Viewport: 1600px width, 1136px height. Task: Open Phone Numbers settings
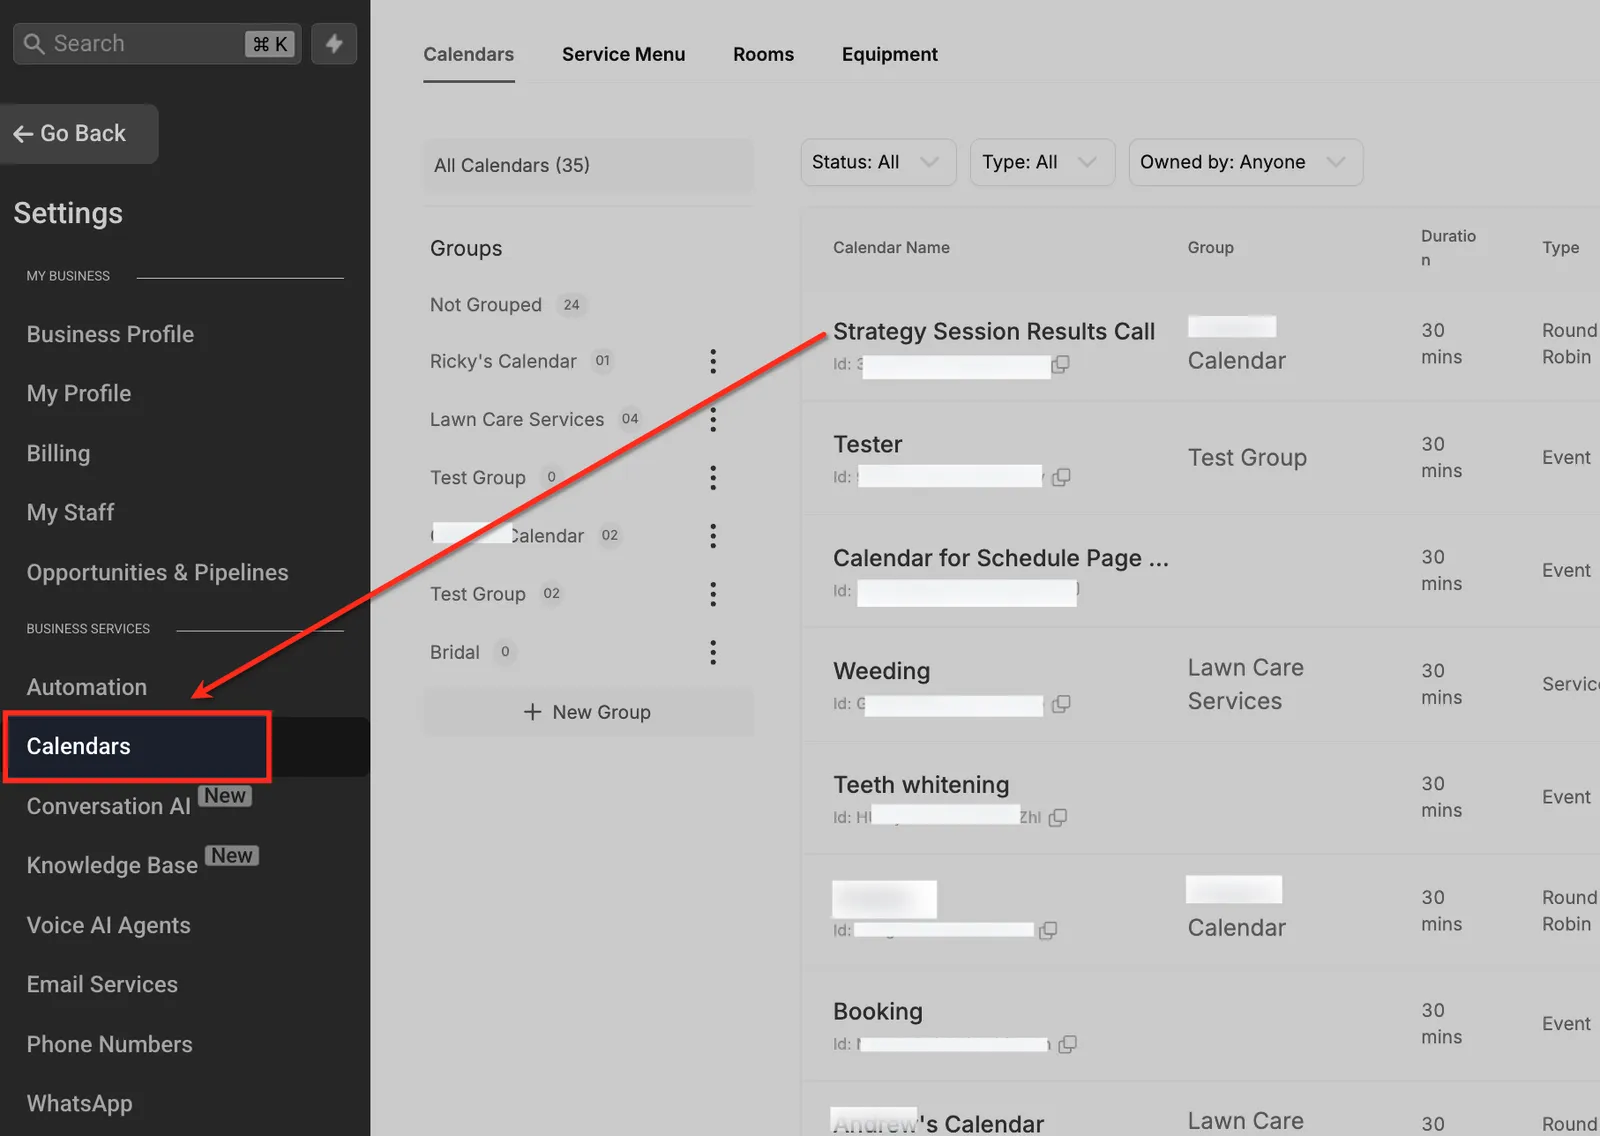(x=109, y=1044)
